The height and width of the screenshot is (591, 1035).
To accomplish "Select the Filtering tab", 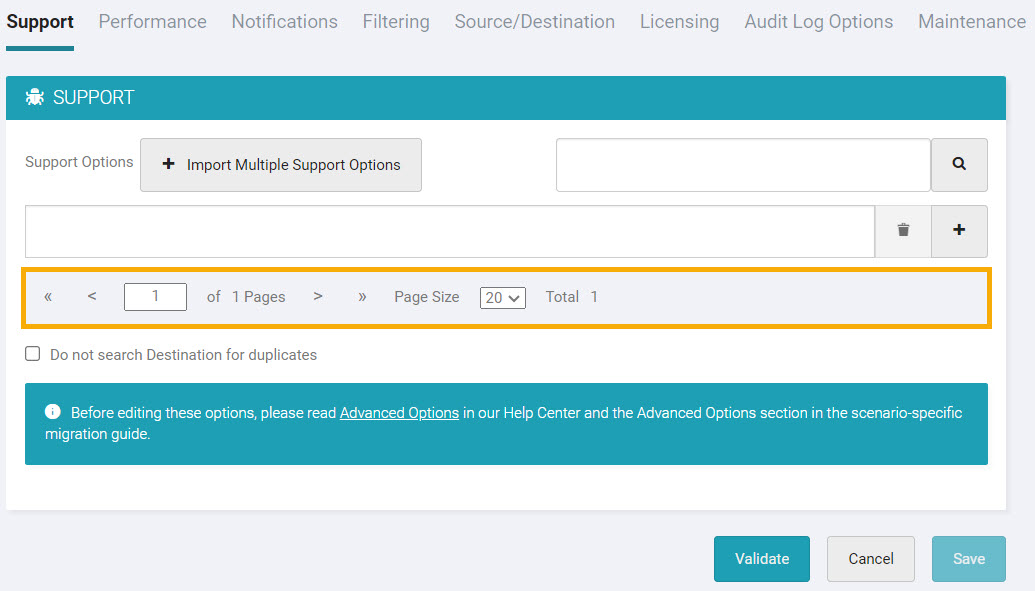I will [x=396, y=22].
